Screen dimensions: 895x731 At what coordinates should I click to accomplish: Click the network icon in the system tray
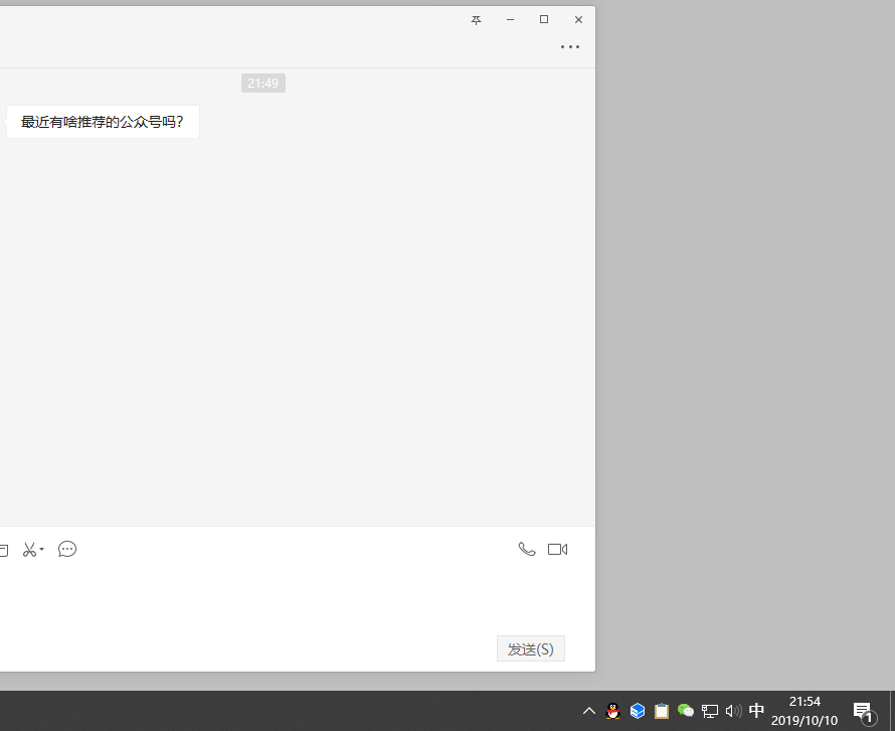pos(709,710)
